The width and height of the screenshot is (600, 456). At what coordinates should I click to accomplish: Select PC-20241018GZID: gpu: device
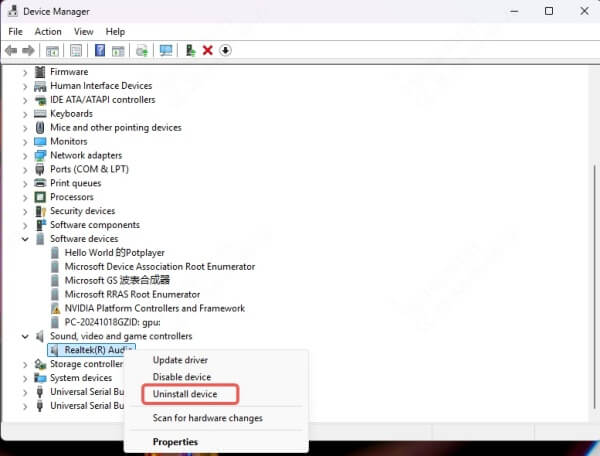coord(112,322)
